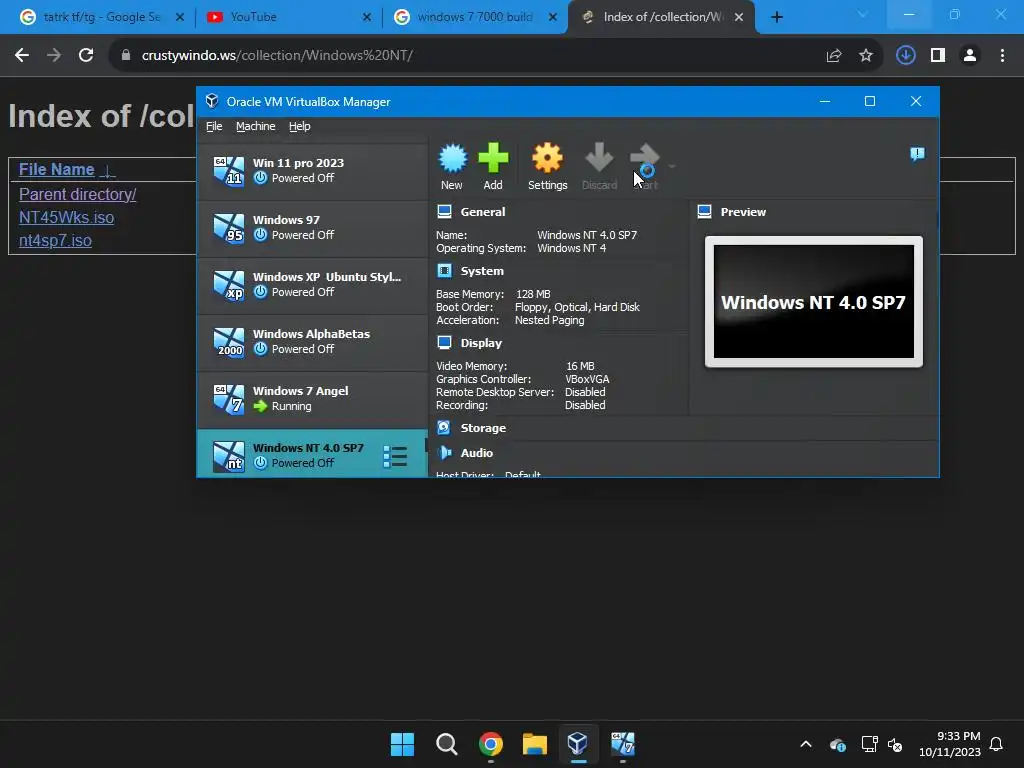This screenshot has height=768, width=1024.
Task: Click the System section chip icon
Action: coord(445,271)
